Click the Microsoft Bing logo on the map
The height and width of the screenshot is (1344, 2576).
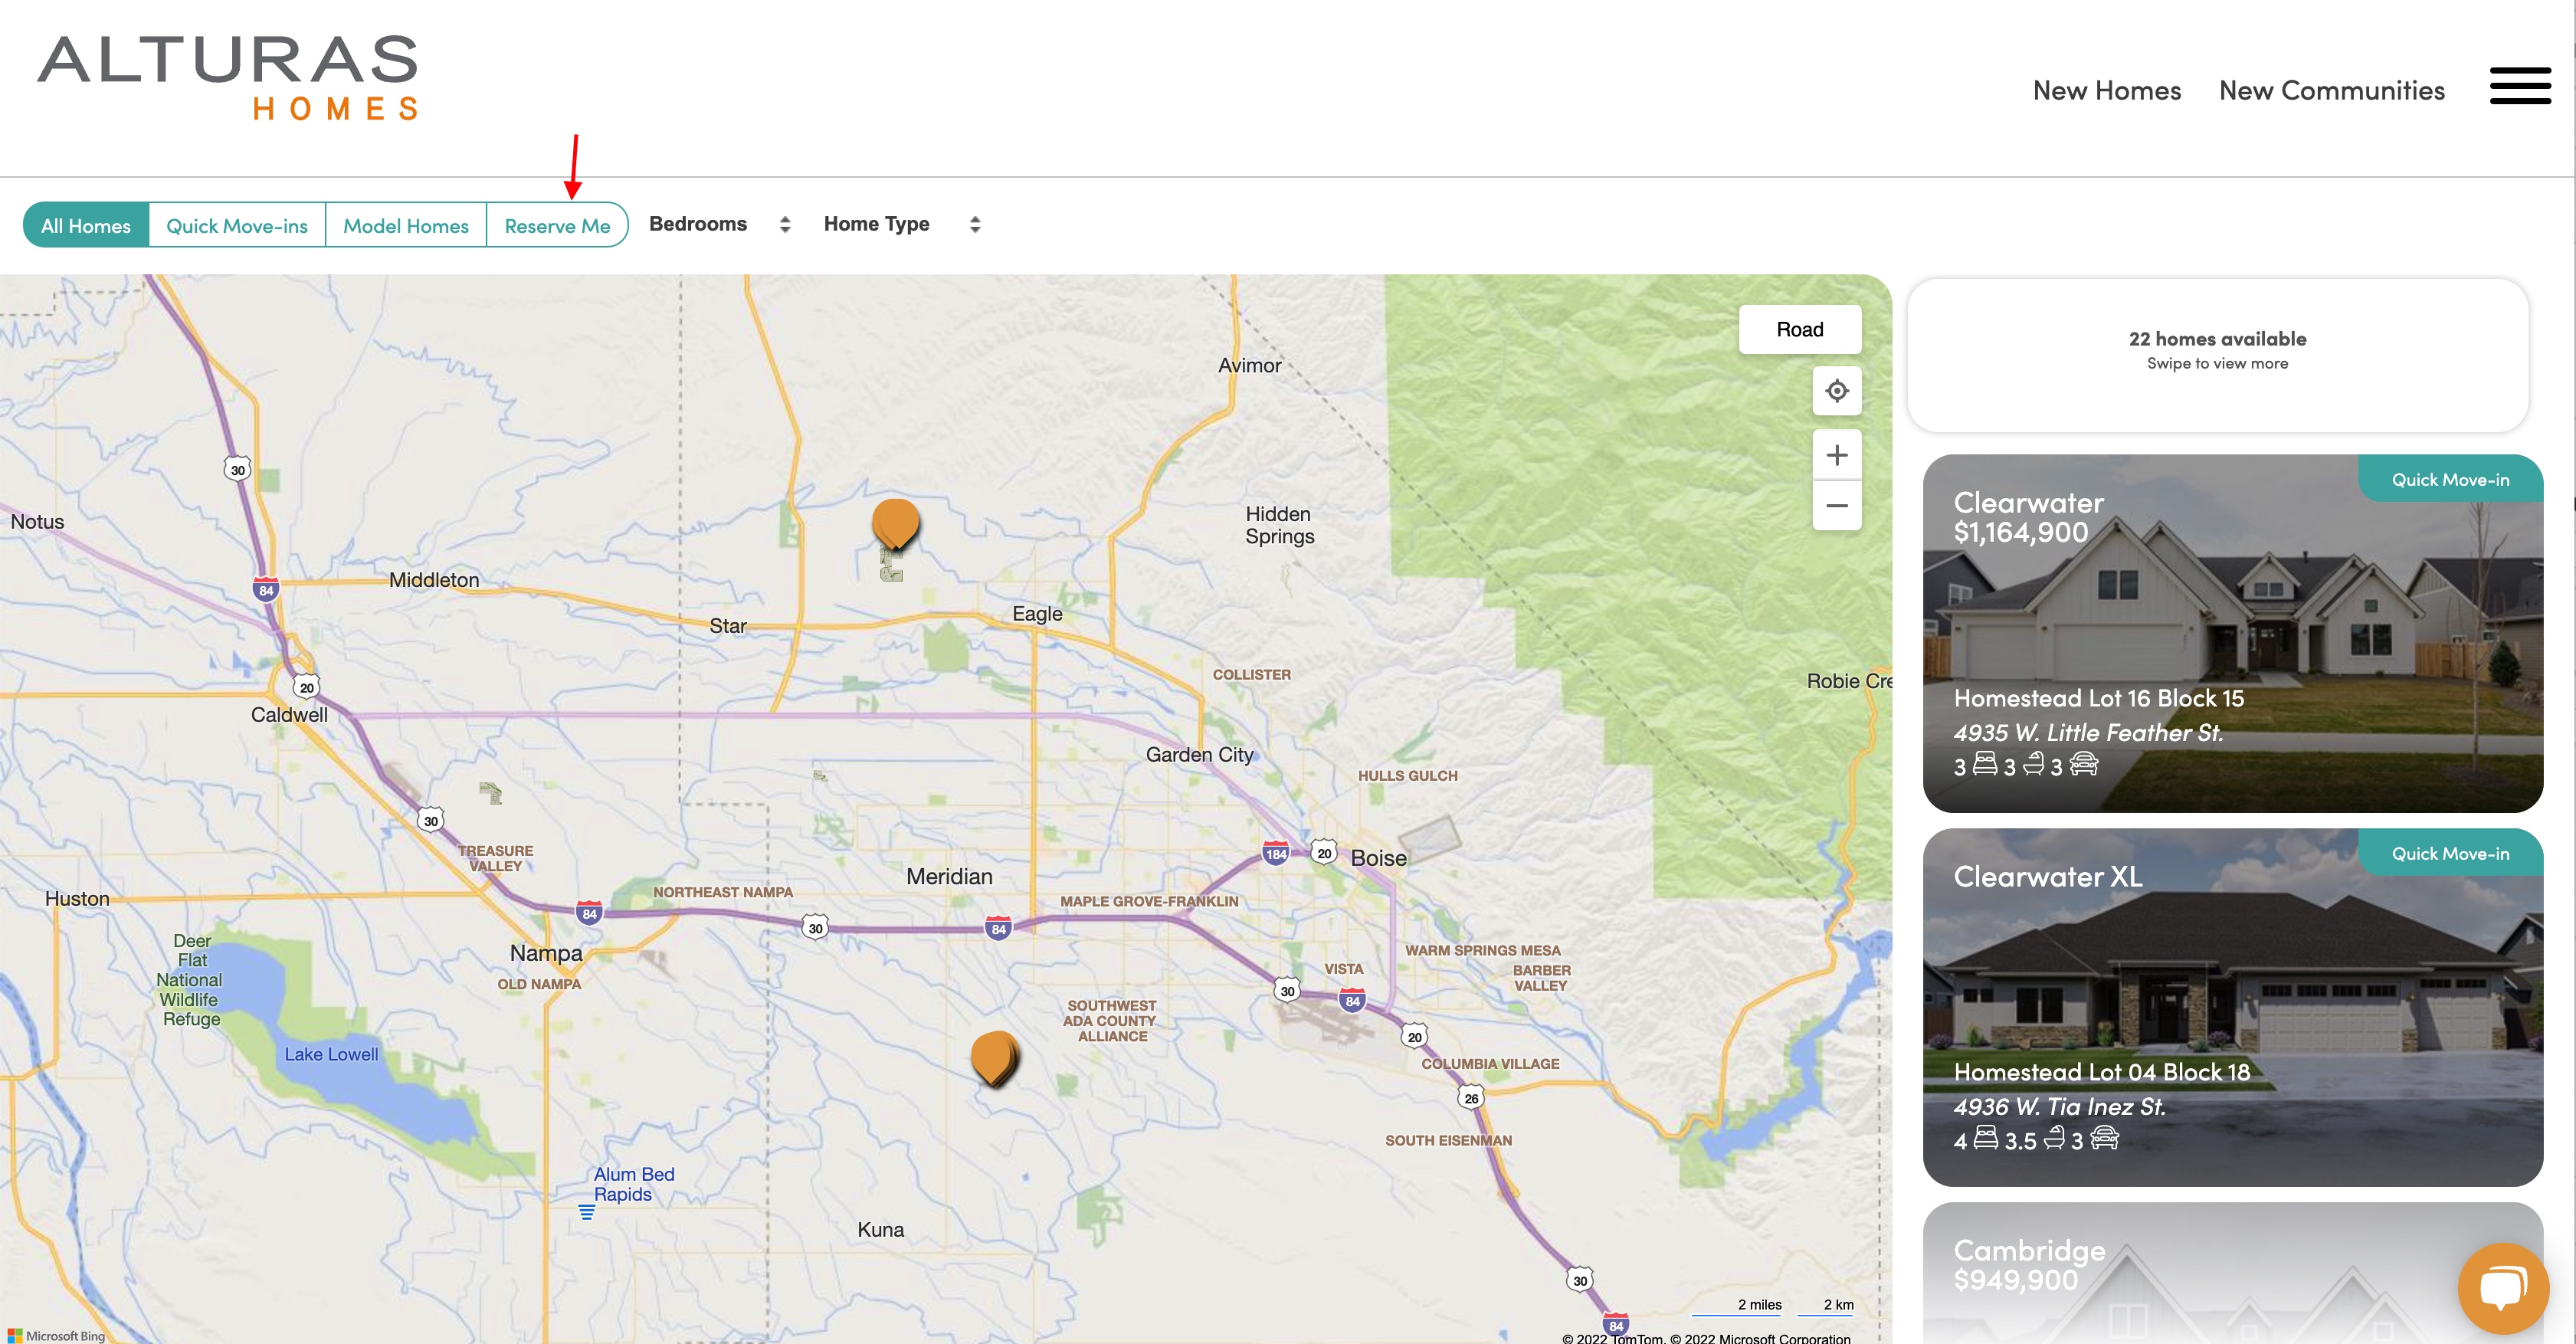pos(56,1335)
